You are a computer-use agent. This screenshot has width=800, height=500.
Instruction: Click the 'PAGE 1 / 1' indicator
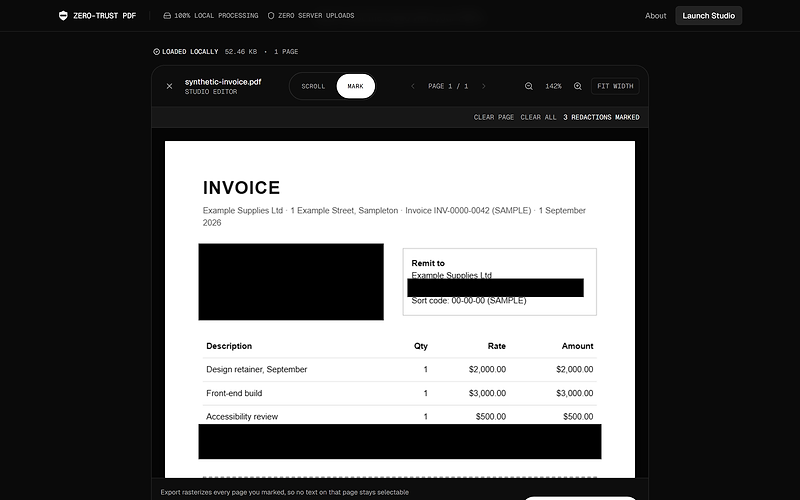tap(448, 86)
